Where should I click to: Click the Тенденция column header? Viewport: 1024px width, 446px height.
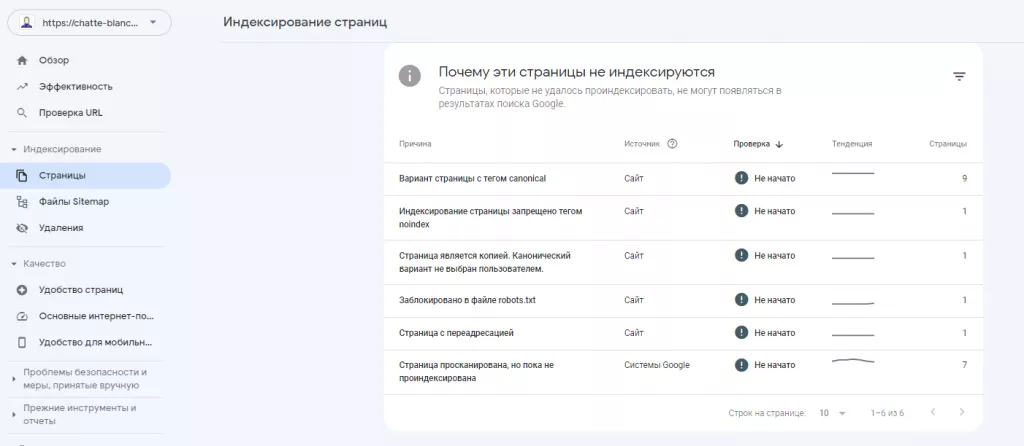tap(852, 144)
